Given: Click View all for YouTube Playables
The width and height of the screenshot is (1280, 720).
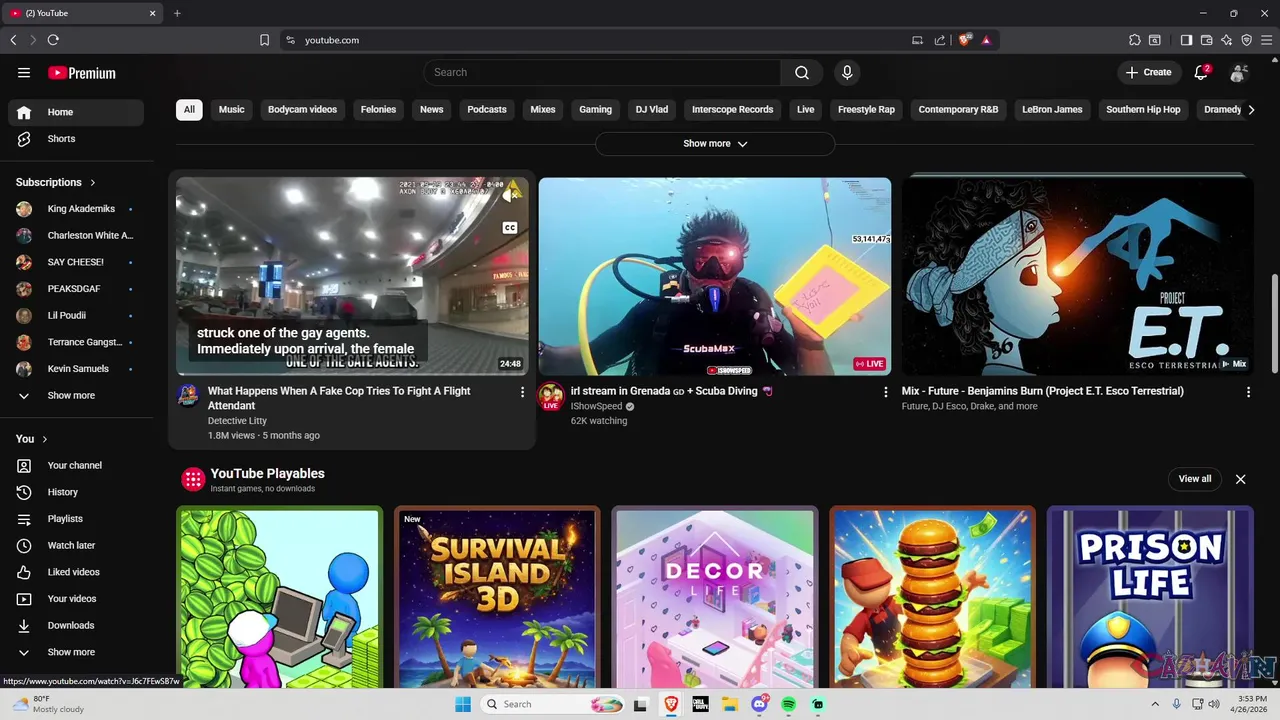Looking at the screenshot, I should [x=1194, y=479].
